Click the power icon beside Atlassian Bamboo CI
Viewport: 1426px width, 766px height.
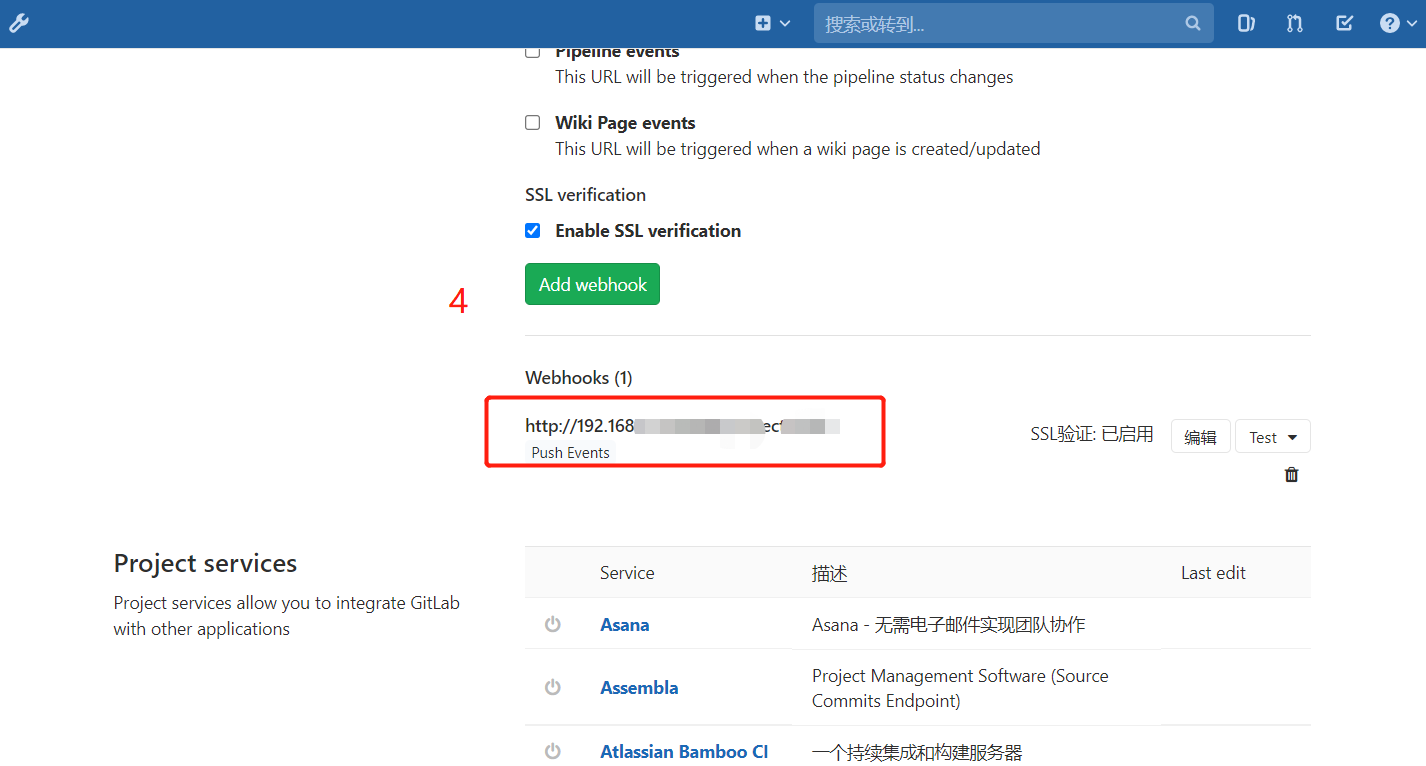[x=552, y=751]
